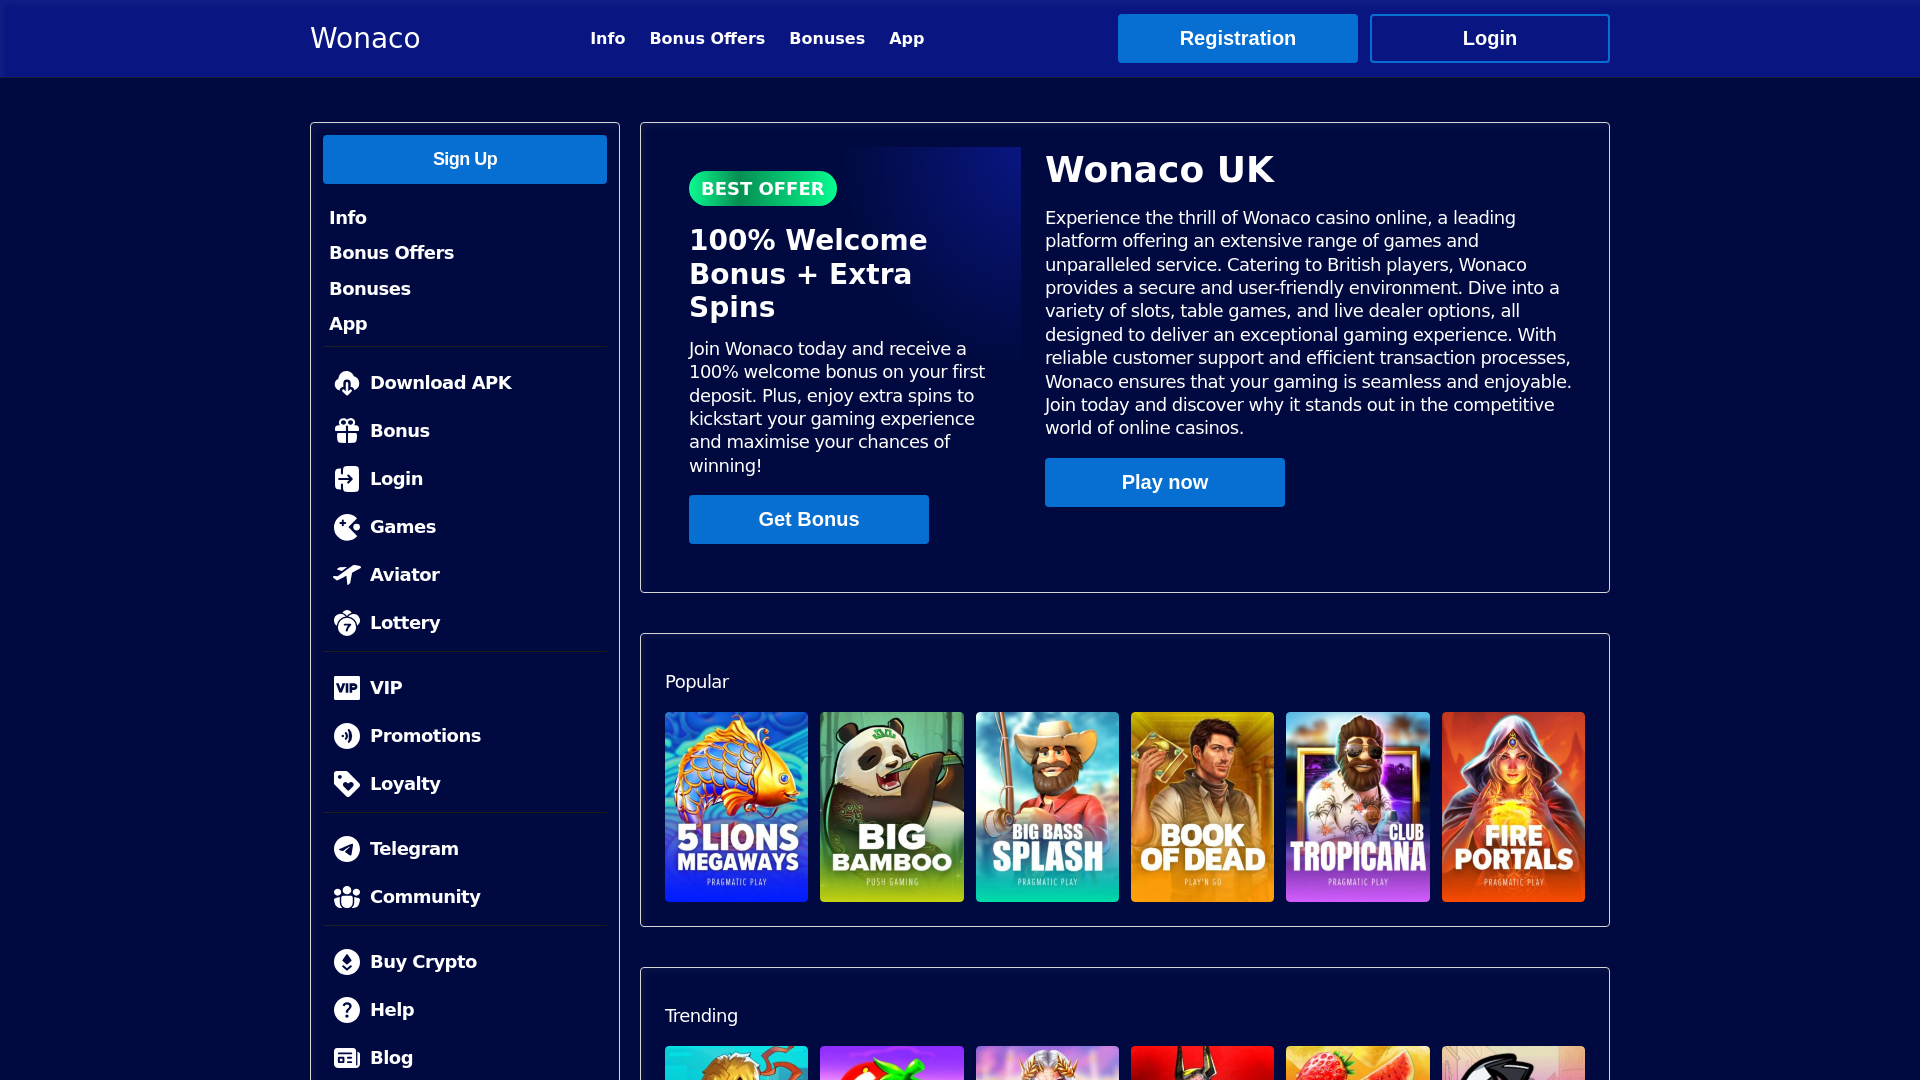Open the Club Tropicana game thumbnail
This screenshot has height=1080, width=1920.
click(x=1358, y=807)
